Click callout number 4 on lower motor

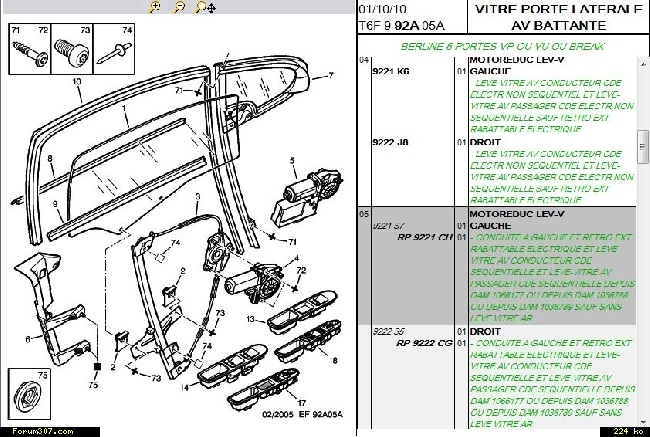pyautogui.click(x=296, y=259)
